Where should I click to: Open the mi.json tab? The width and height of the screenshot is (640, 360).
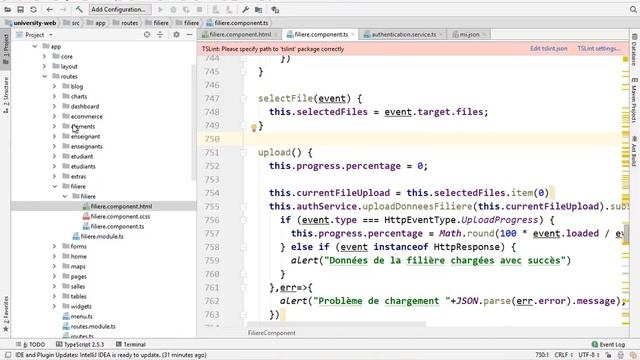click(x=469, y=35)
